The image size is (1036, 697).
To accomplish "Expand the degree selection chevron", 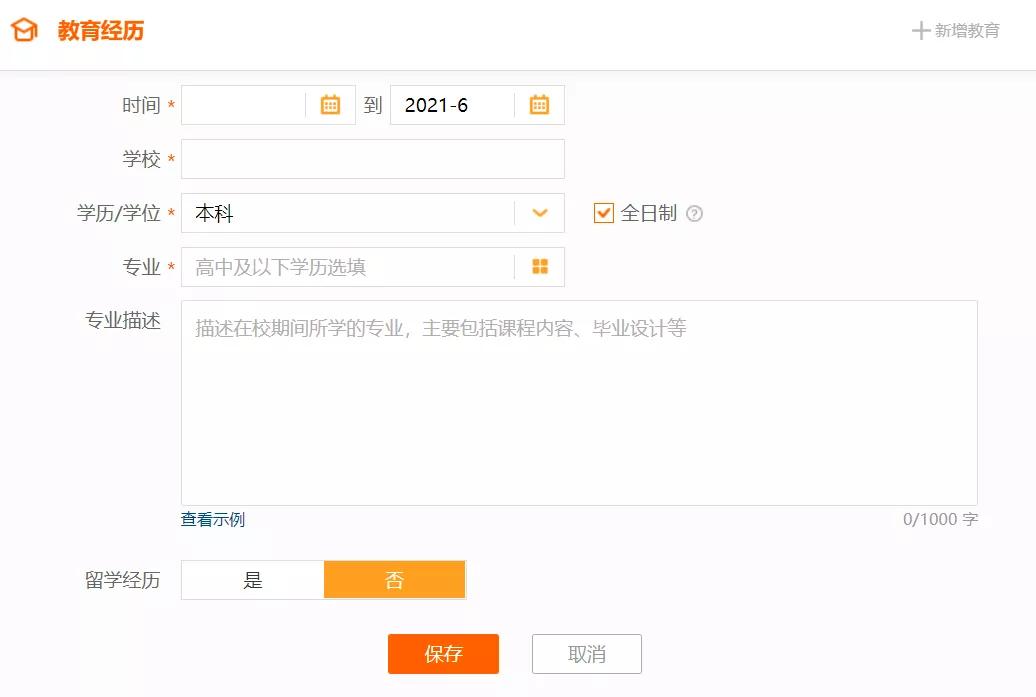I will 540,213.
